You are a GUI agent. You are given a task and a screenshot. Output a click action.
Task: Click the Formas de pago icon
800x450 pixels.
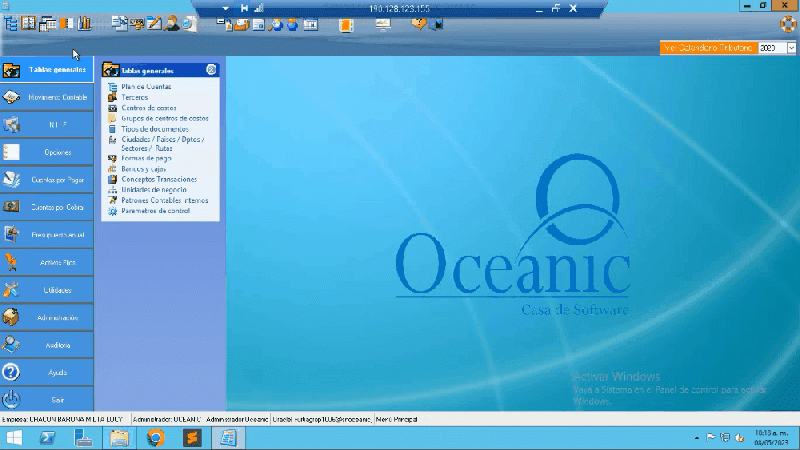point(112,158)
